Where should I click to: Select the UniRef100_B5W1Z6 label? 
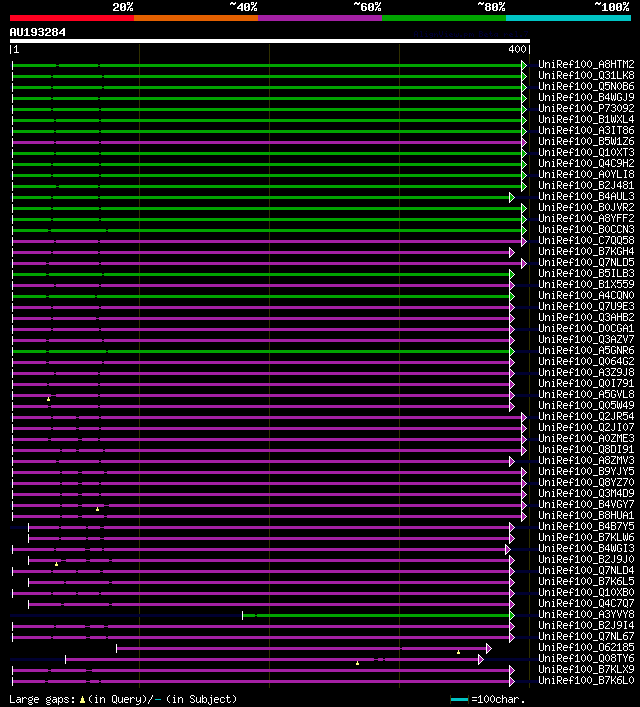tap(586, 141)
